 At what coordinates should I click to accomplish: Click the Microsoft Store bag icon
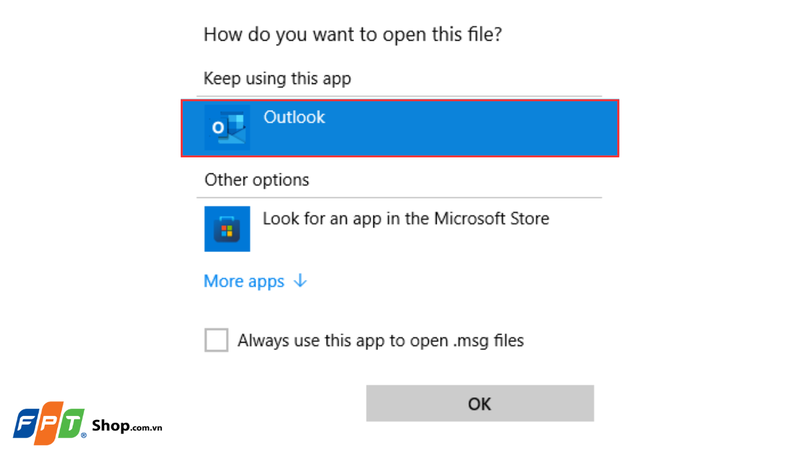[x=227, y=229]
